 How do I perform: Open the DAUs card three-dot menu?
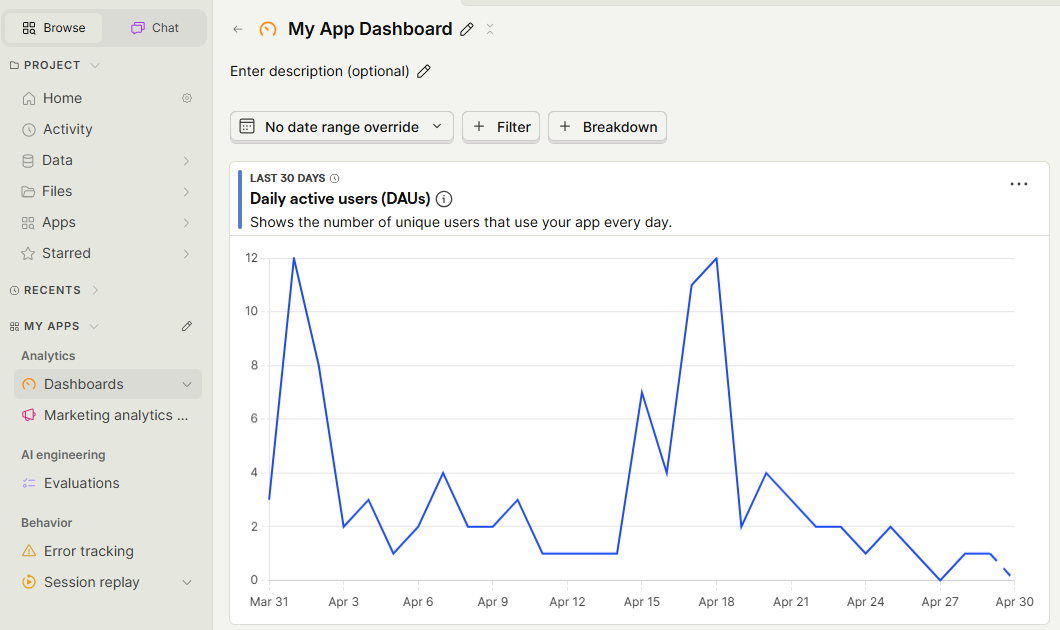(x=1019, y=184)
